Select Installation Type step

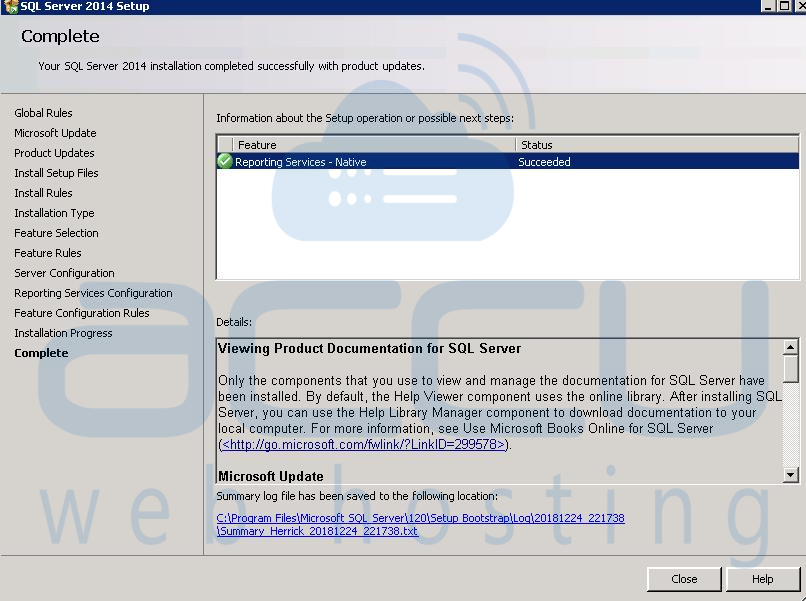pos(54,213)
